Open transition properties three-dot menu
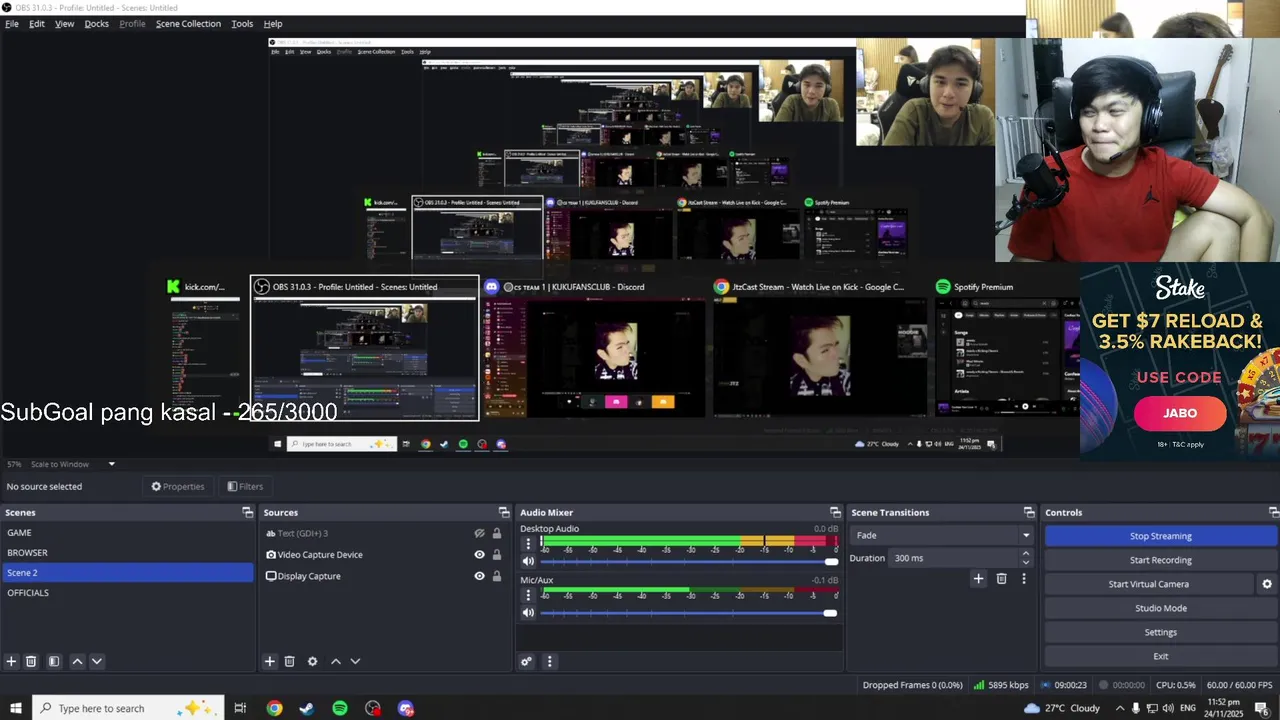1280x720 pixels. pyautogui.click(x=1023, y=578)
